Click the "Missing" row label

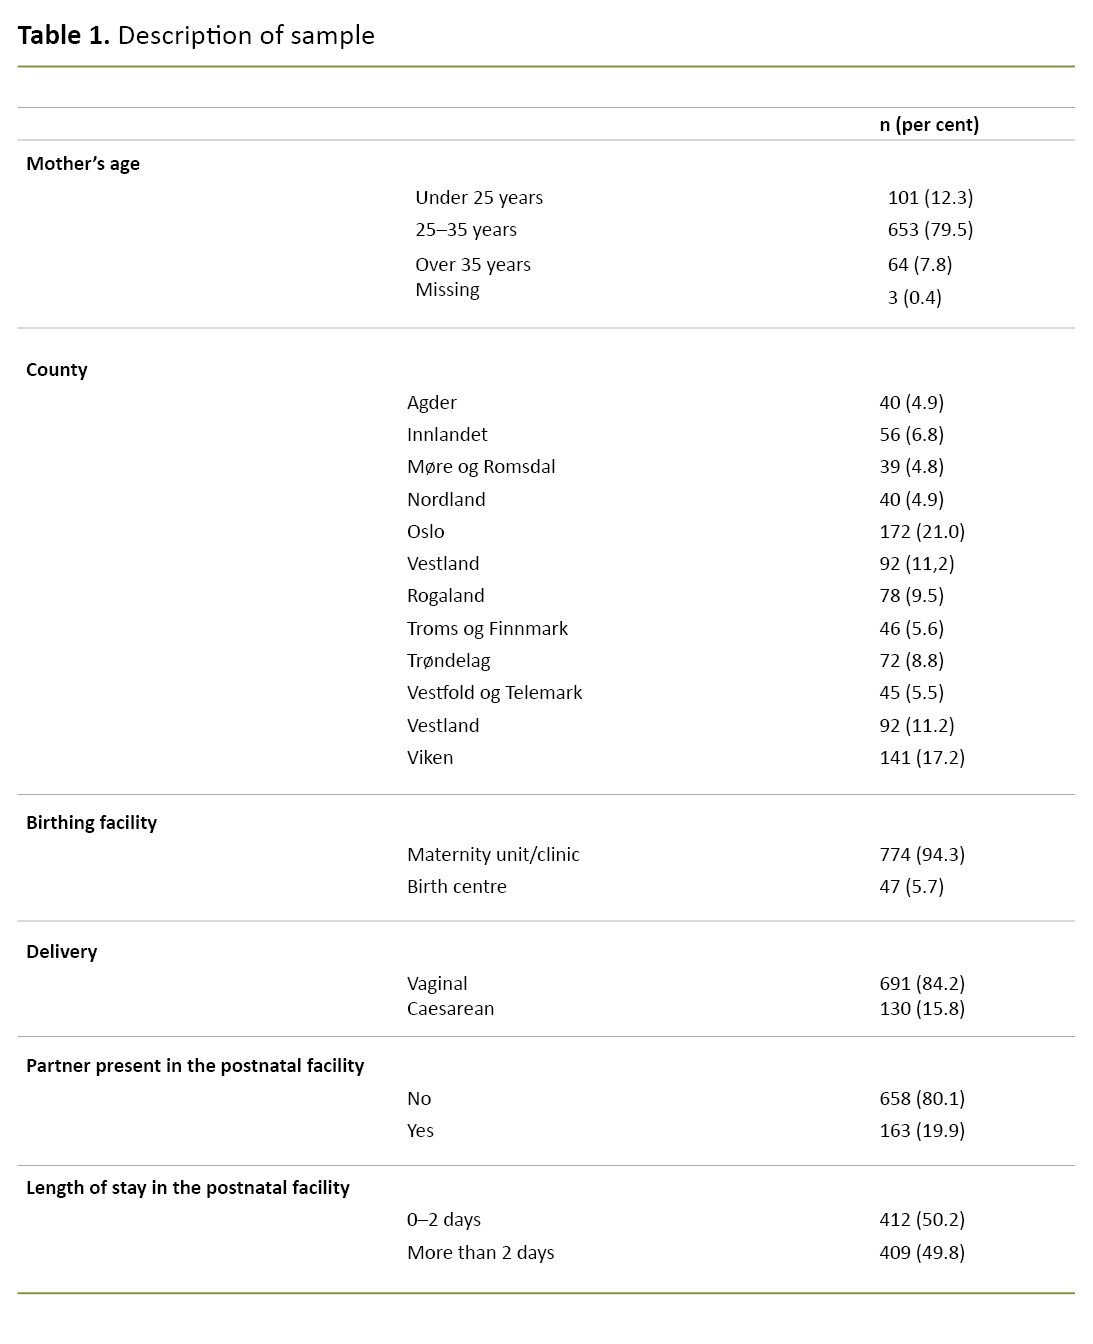(x=447, y=290)
